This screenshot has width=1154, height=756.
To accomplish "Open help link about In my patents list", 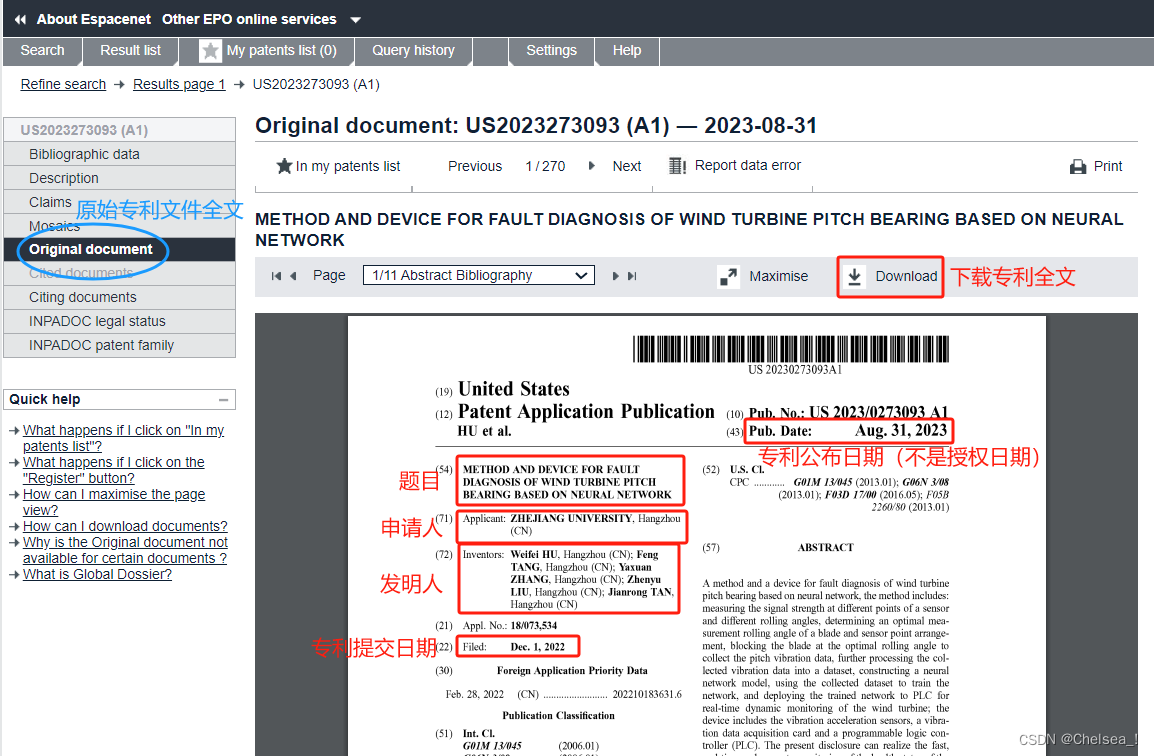I will click(123, 438).
